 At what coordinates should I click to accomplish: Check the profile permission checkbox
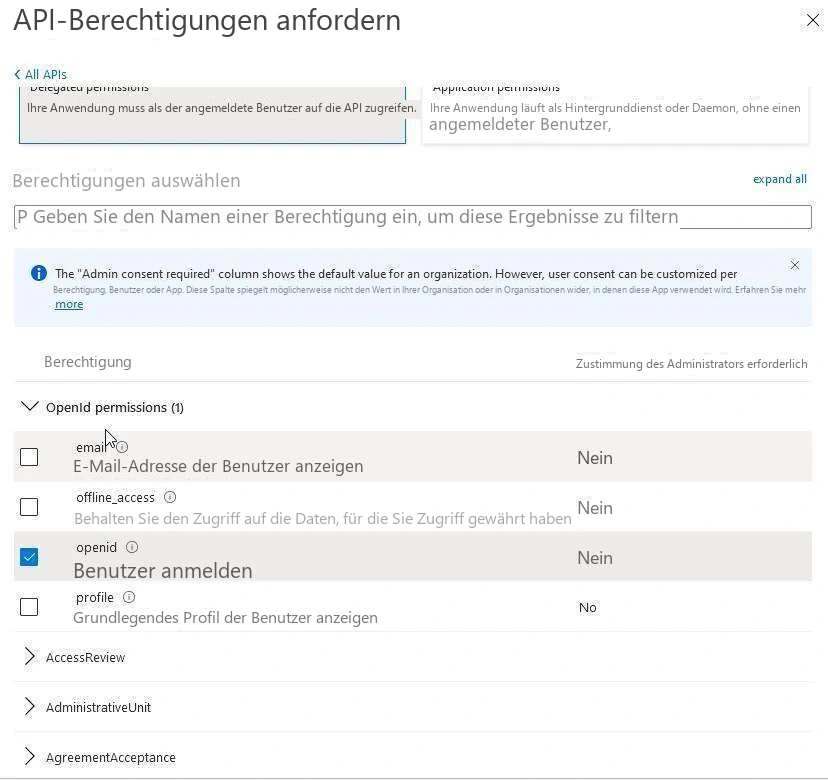pos(29,607)
